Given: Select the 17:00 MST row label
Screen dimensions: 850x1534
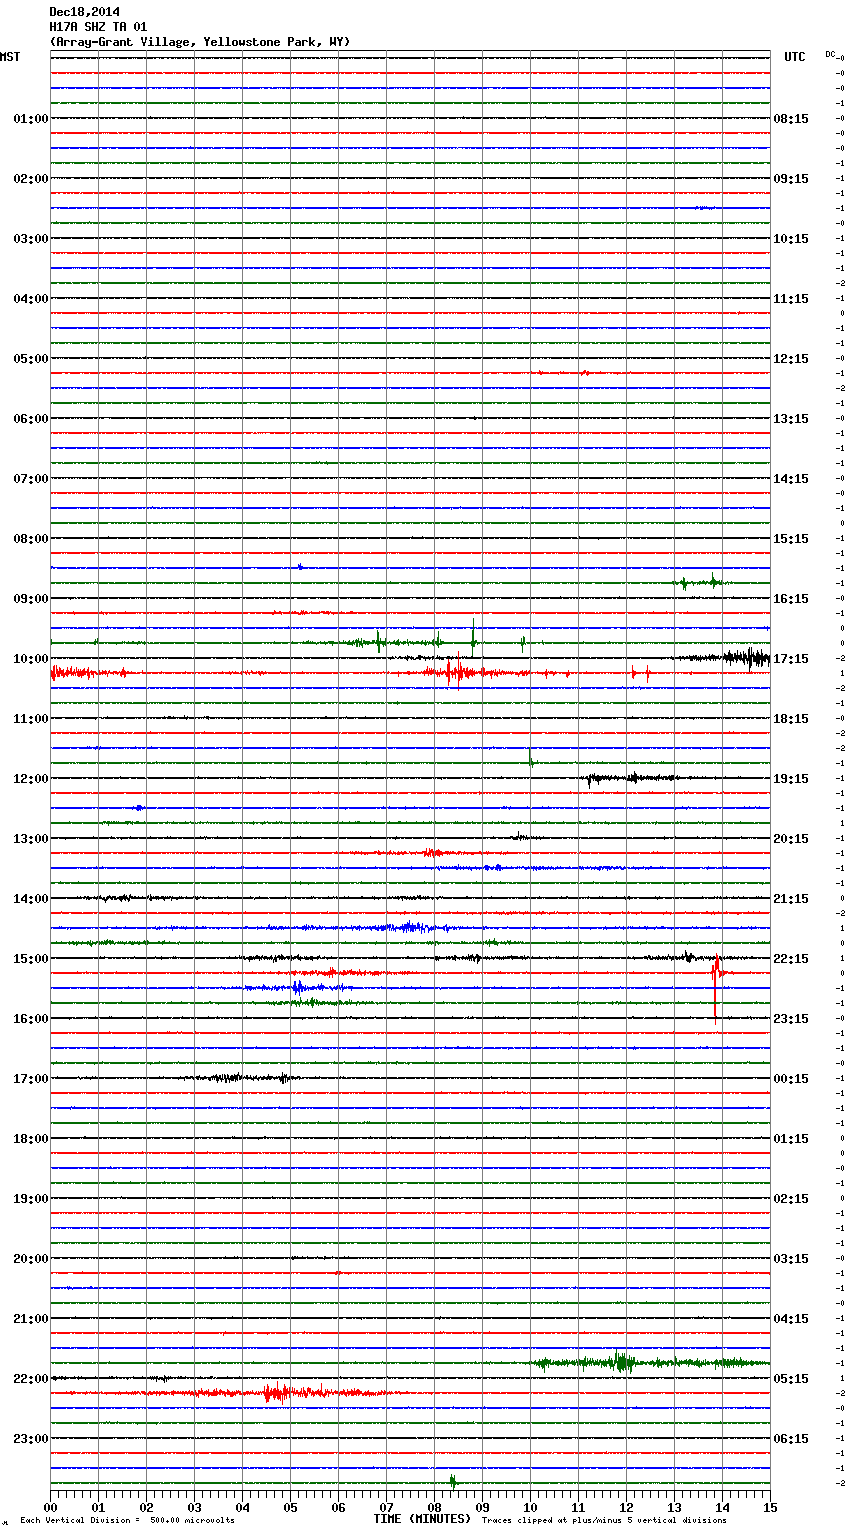Looking at the screenshot, I should pyautogui.click(x=30, y=1079).
